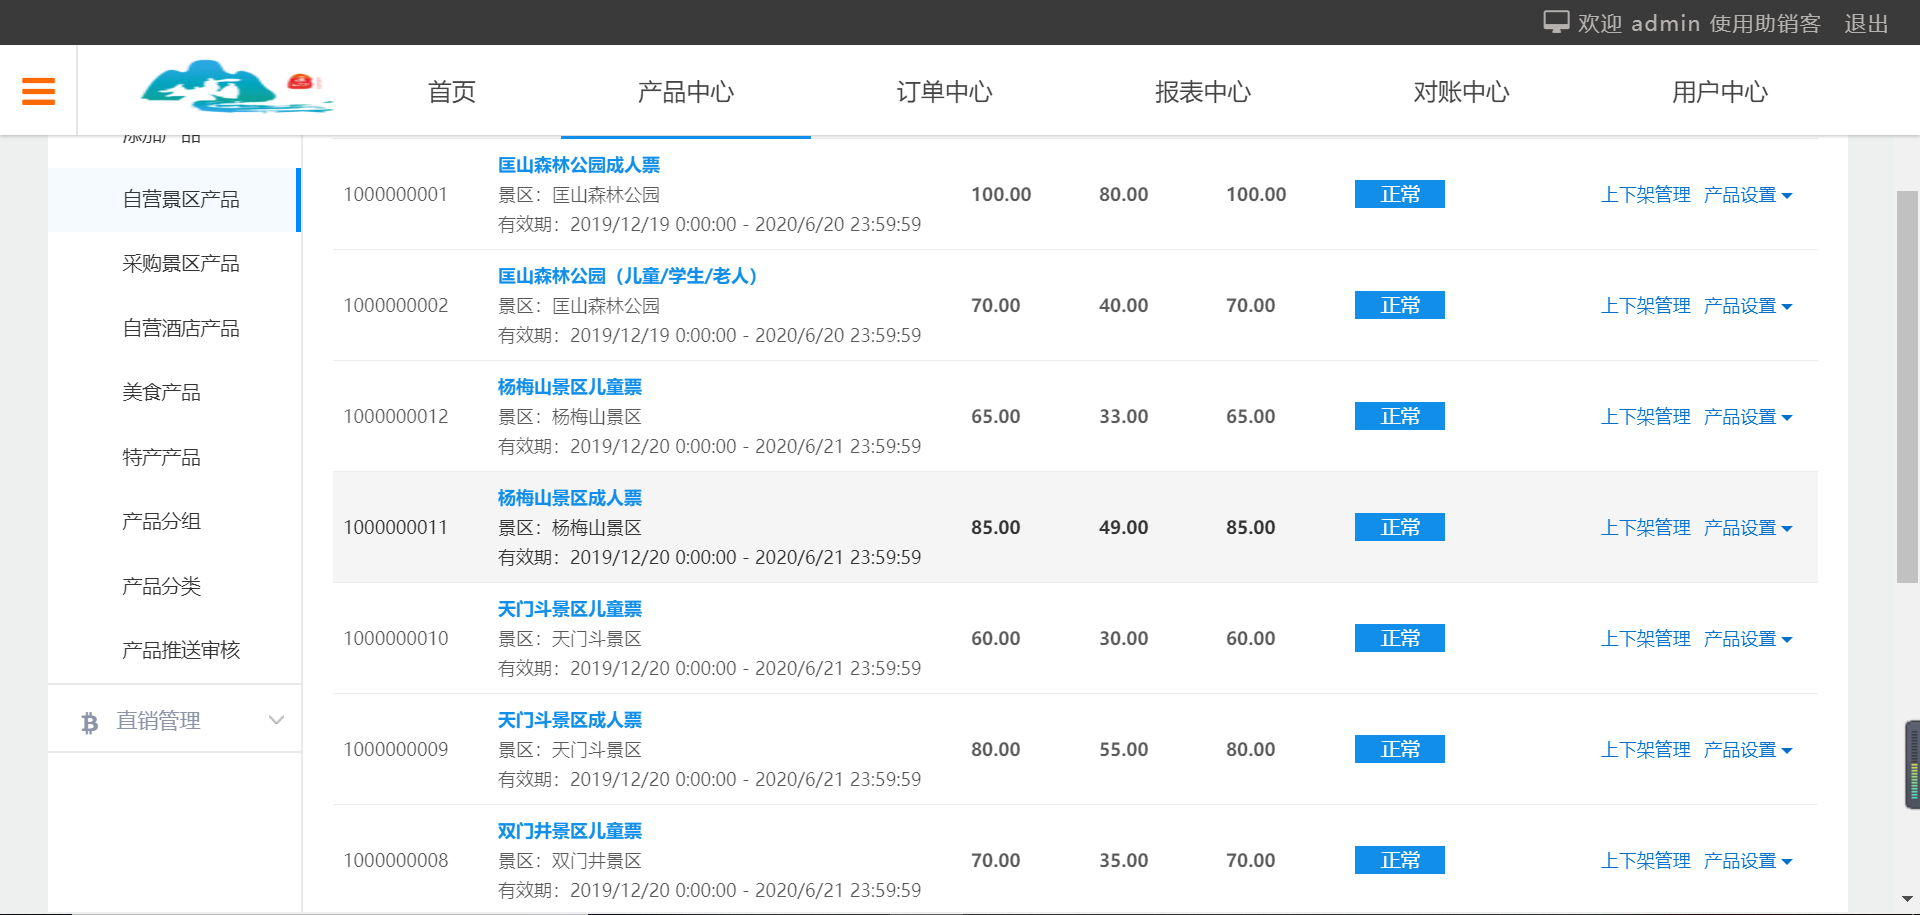Select 采购景区产品 in the sidebar

181,263
